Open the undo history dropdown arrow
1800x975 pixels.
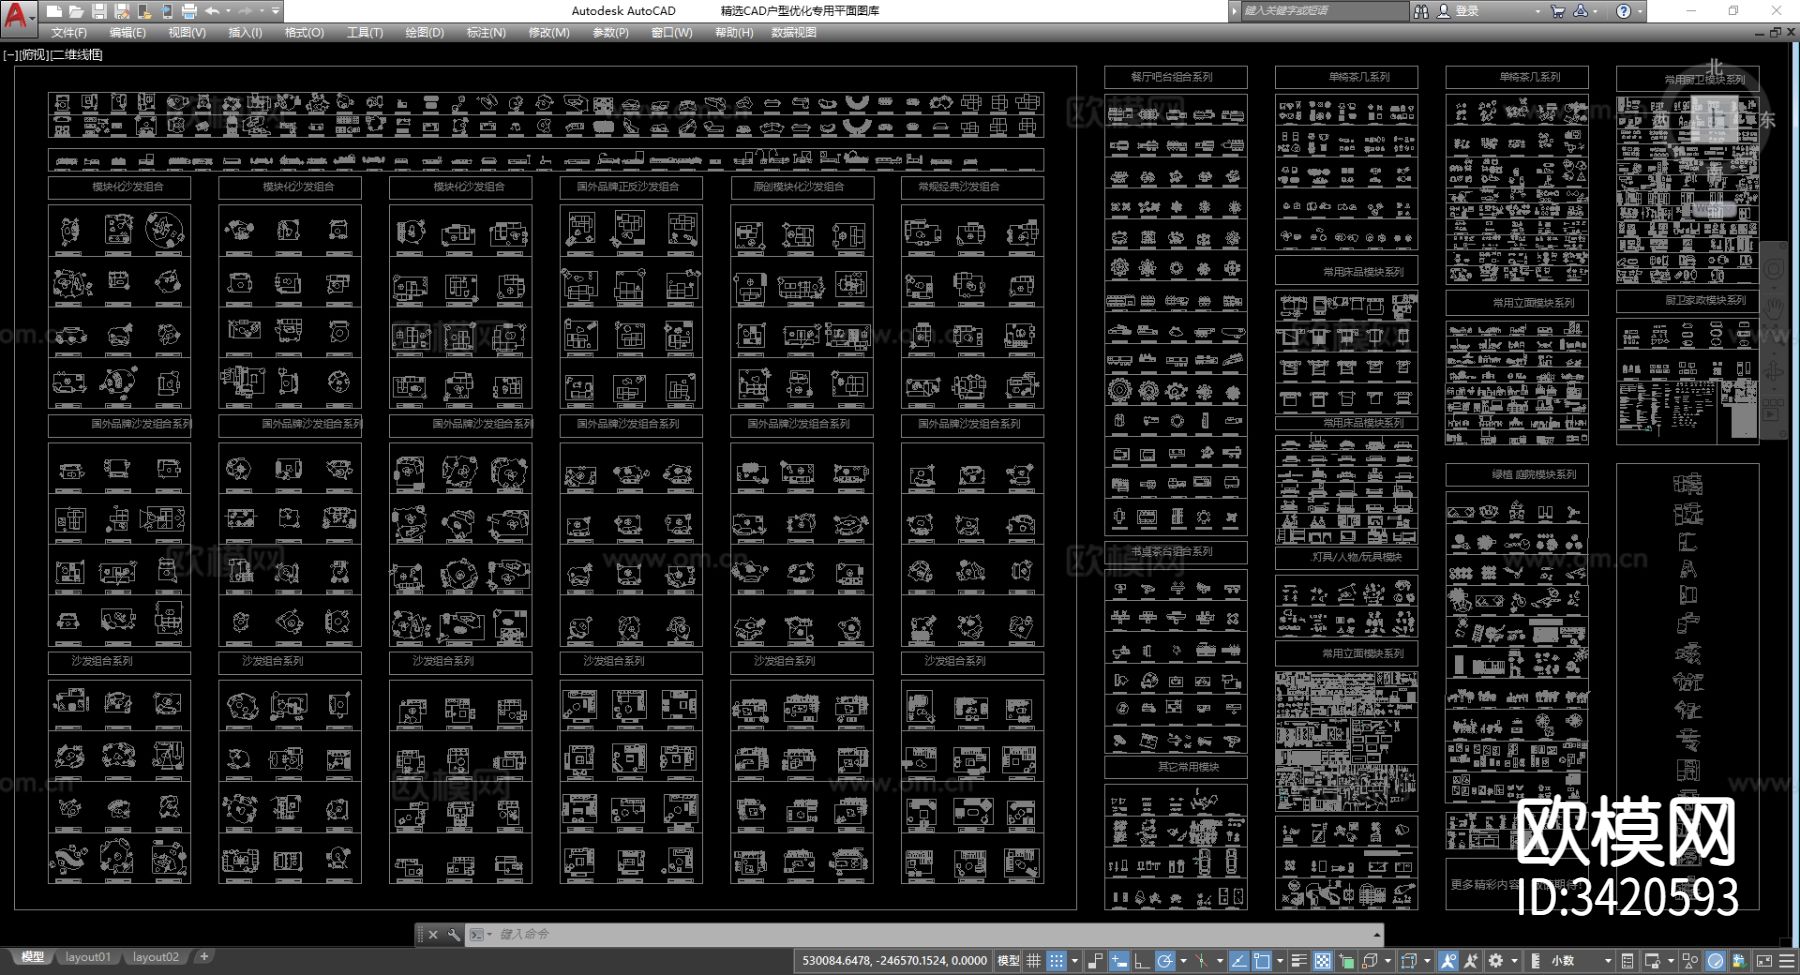229,11
